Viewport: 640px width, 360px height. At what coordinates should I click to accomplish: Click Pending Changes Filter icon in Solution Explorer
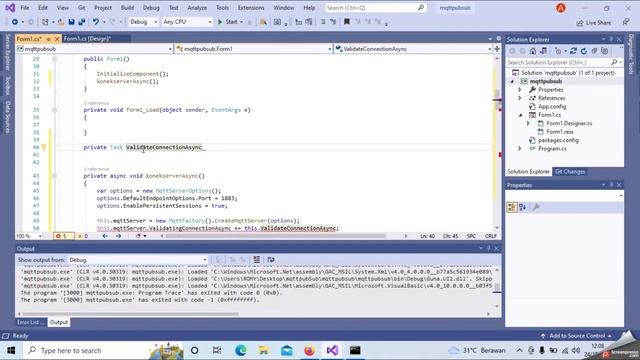tap(558, 51)
